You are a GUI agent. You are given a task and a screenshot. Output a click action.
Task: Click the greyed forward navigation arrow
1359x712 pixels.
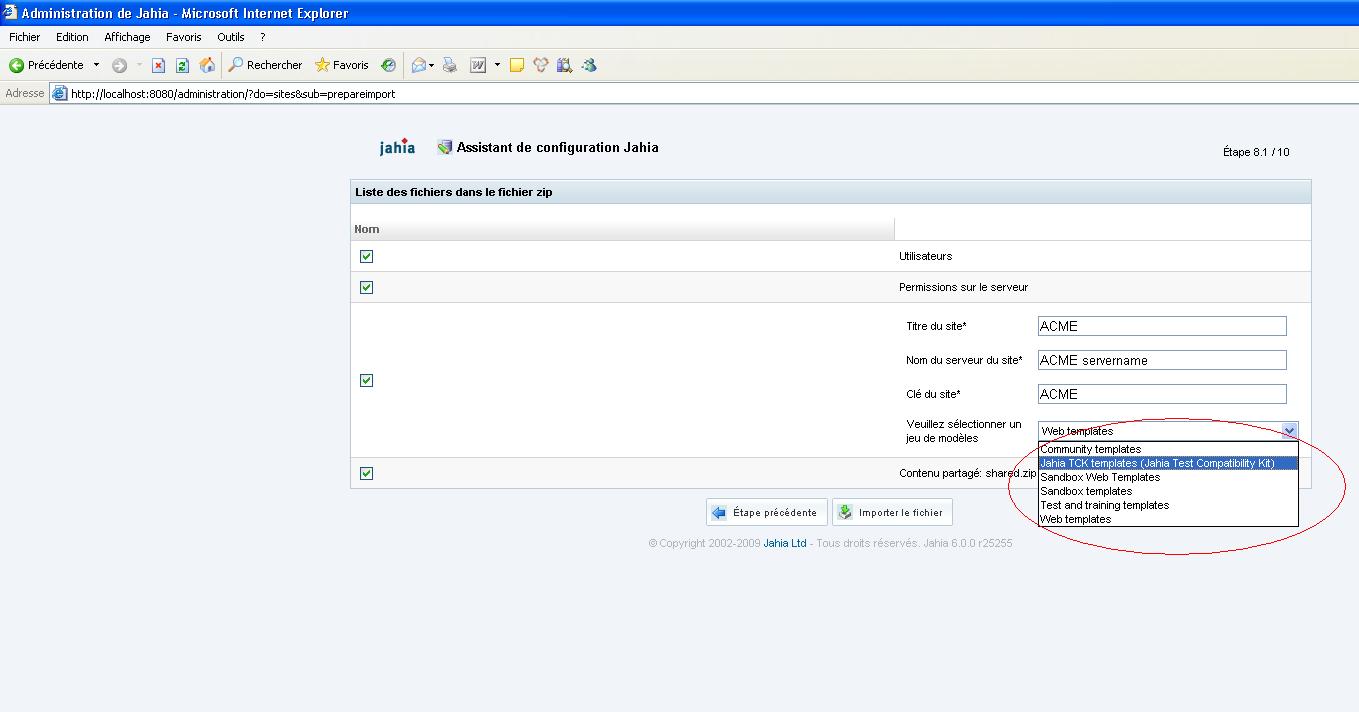point(119,65)
